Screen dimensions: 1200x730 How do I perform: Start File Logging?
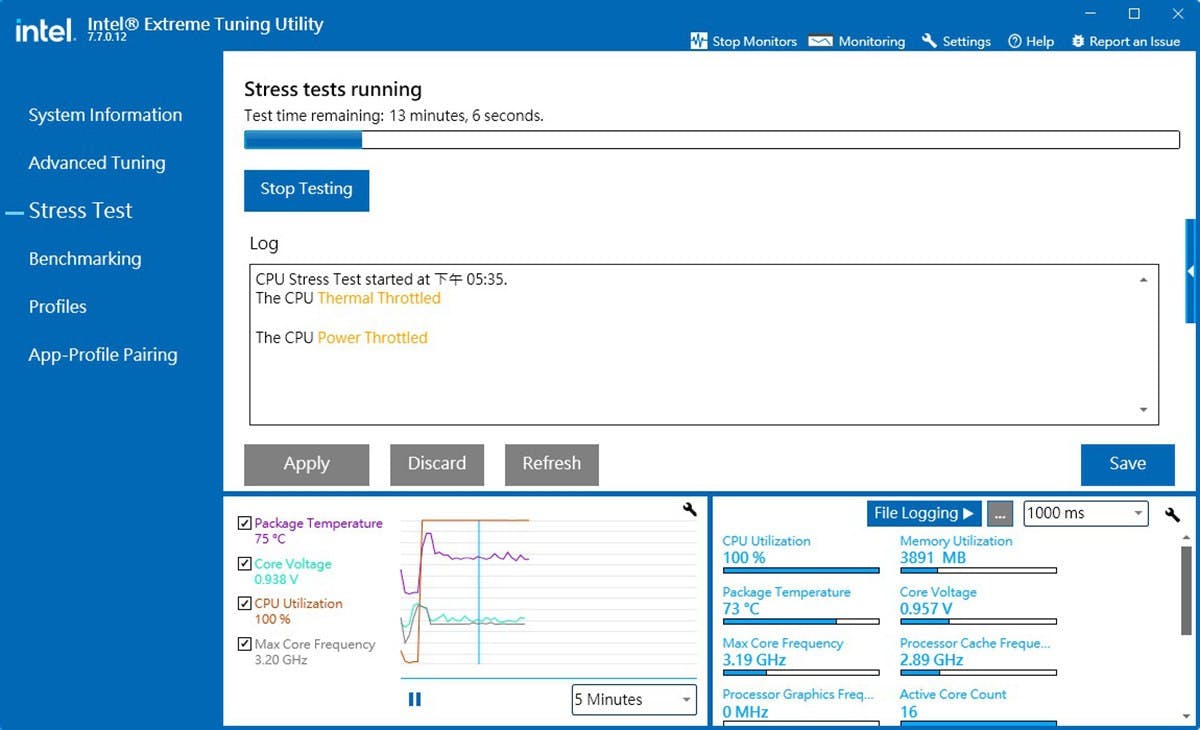coord(924,513)
